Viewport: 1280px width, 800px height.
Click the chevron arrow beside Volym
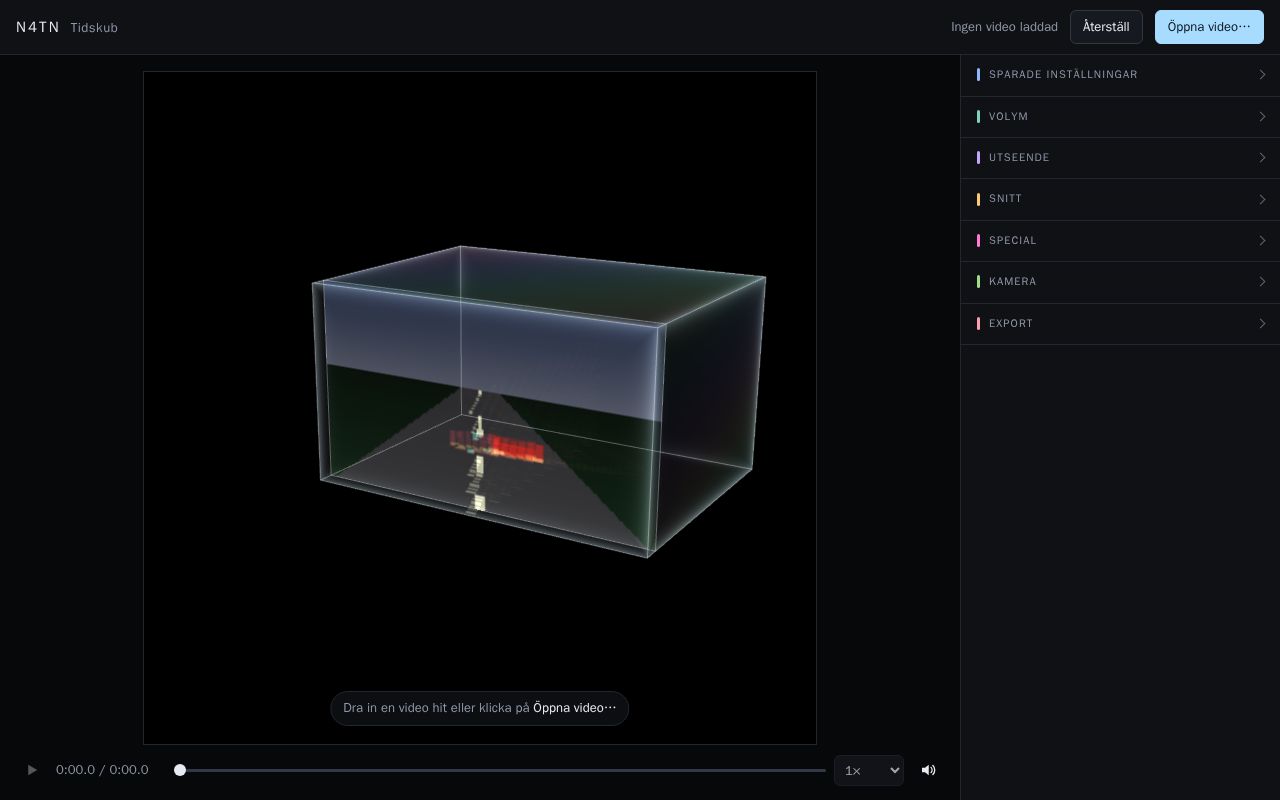(1262, 117)
